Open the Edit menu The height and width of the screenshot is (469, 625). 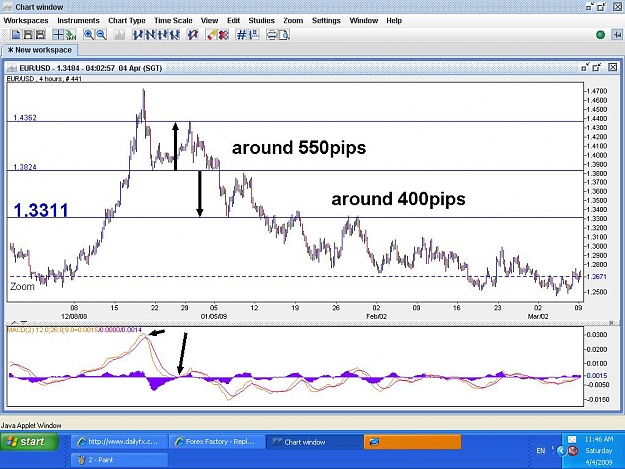tap(234, 21)
